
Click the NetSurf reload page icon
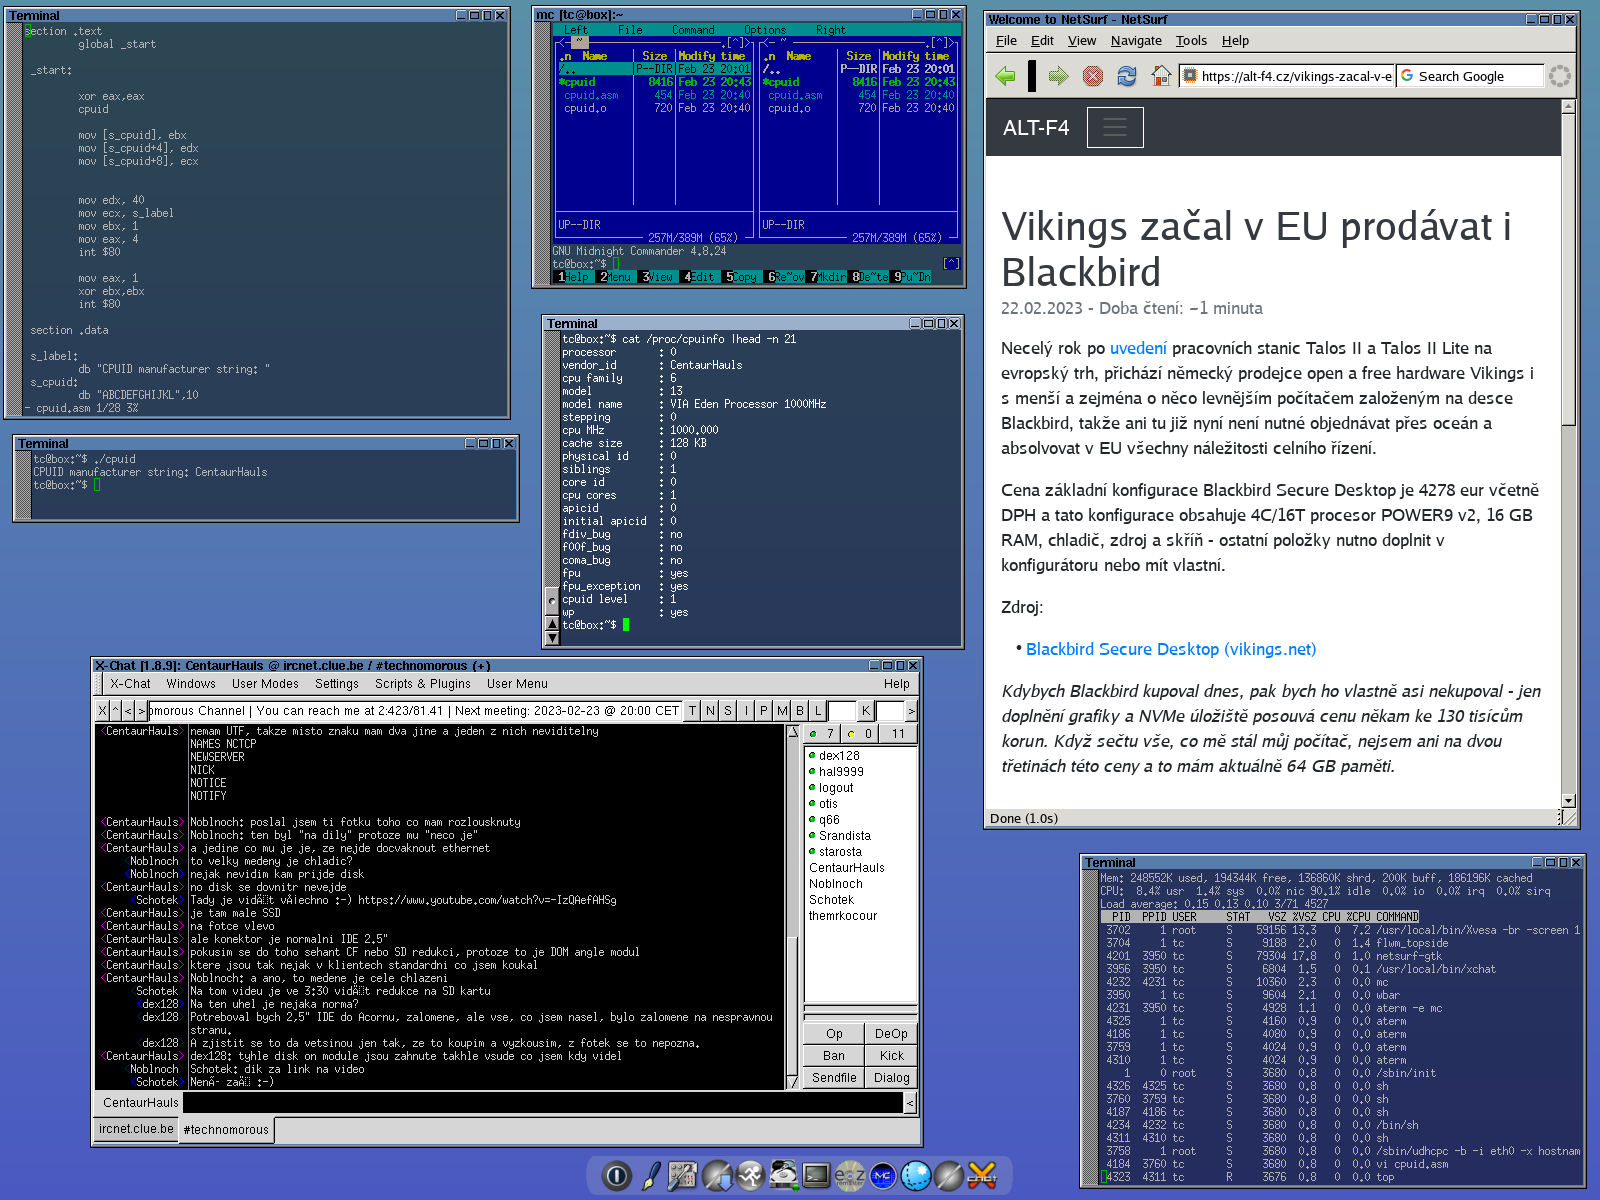pos(1127,76)
